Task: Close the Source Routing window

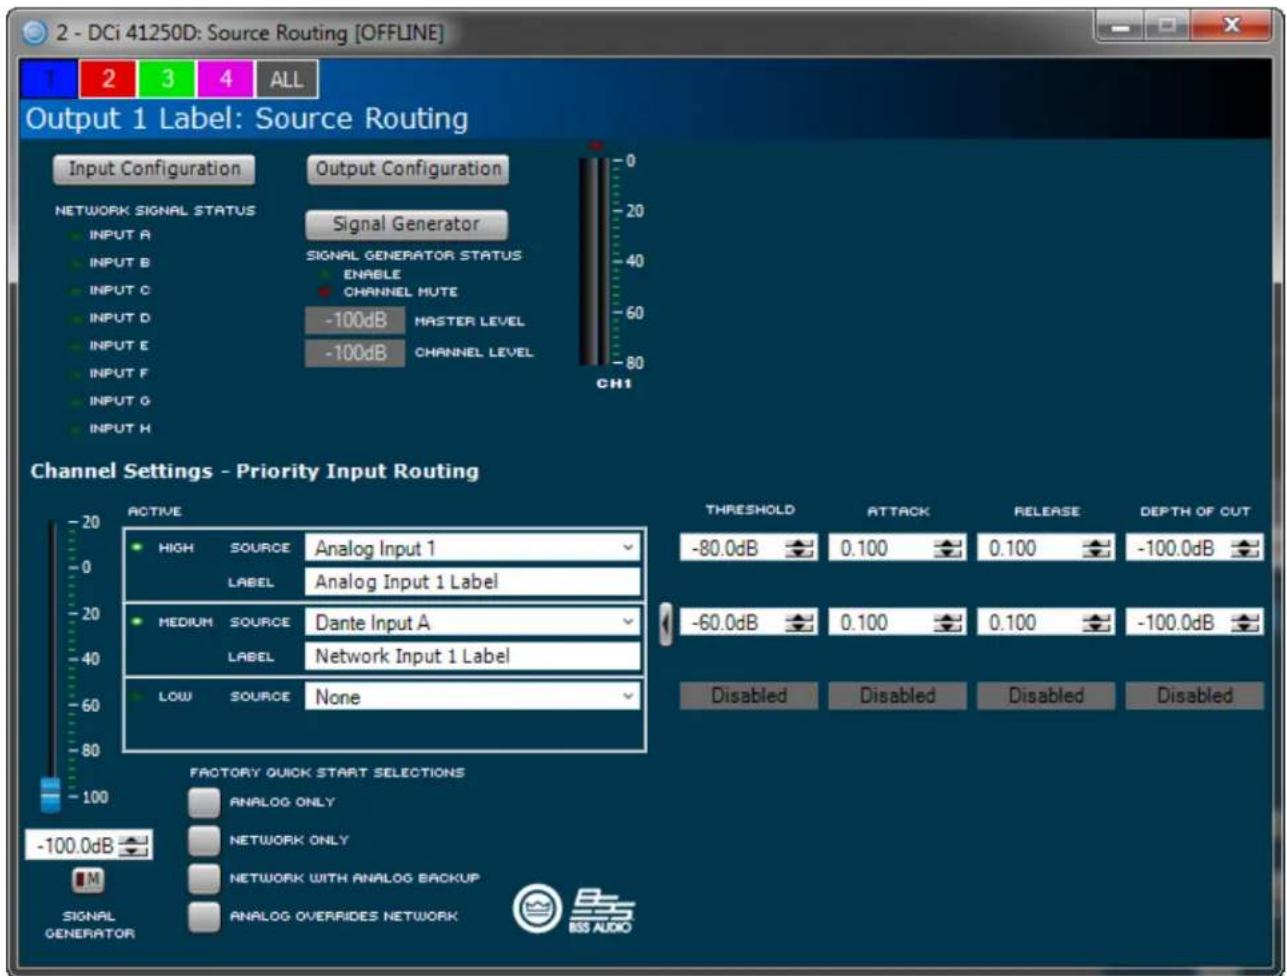Action: (1230, 26)
